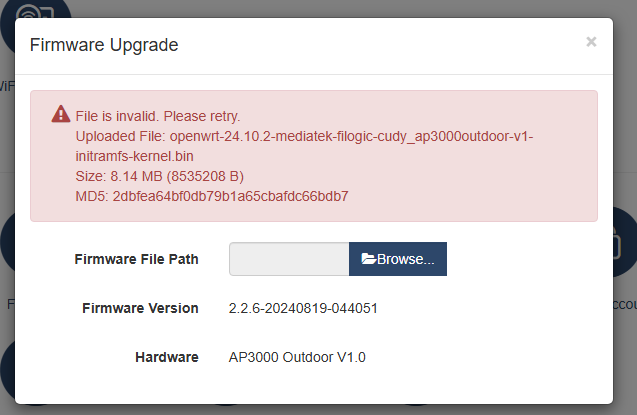The height and width of the screenshot is (415, 637).
Task: Click the Hardware label
Action: tap(167, 357)
